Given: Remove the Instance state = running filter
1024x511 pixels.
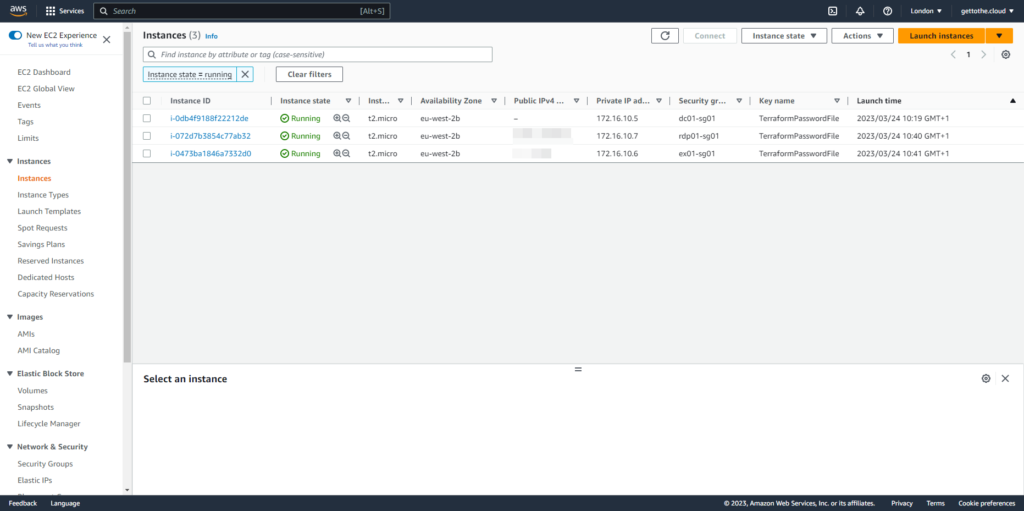Looking at the screenshot, I should [x=245, y=74].
